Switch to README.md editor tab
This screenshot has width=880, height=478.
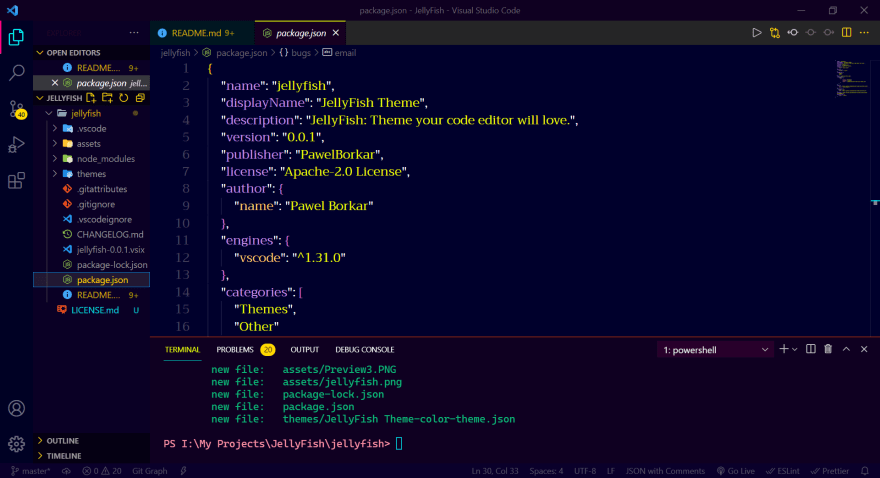202,33
